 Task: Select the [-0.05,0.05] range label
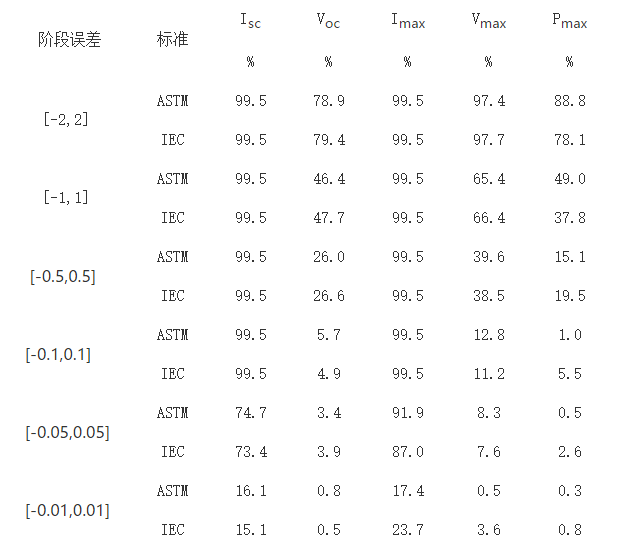click(68, 432)
